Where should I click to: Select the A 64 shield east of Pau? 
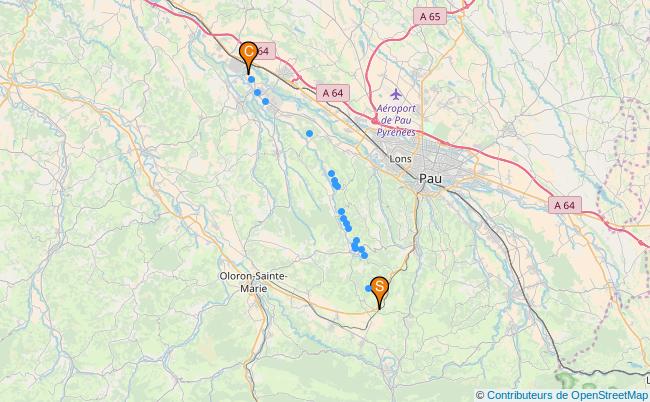coord(565,205)
